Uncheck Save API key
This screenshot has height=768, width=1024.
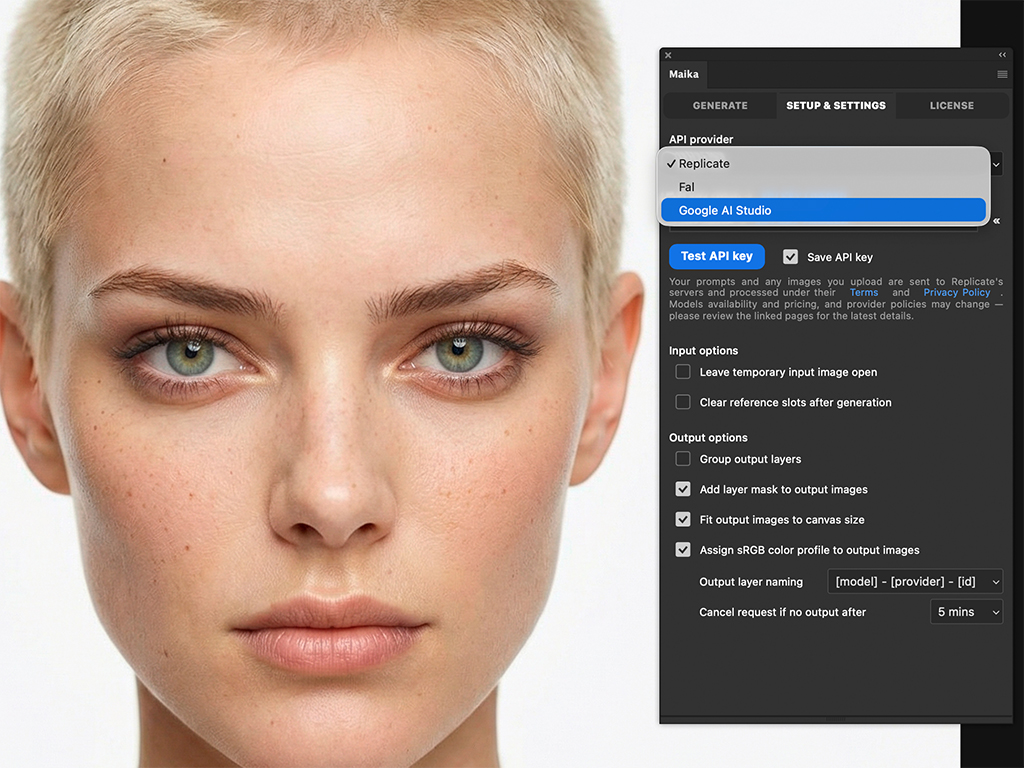pyautogui.click(x=790, y=256)
